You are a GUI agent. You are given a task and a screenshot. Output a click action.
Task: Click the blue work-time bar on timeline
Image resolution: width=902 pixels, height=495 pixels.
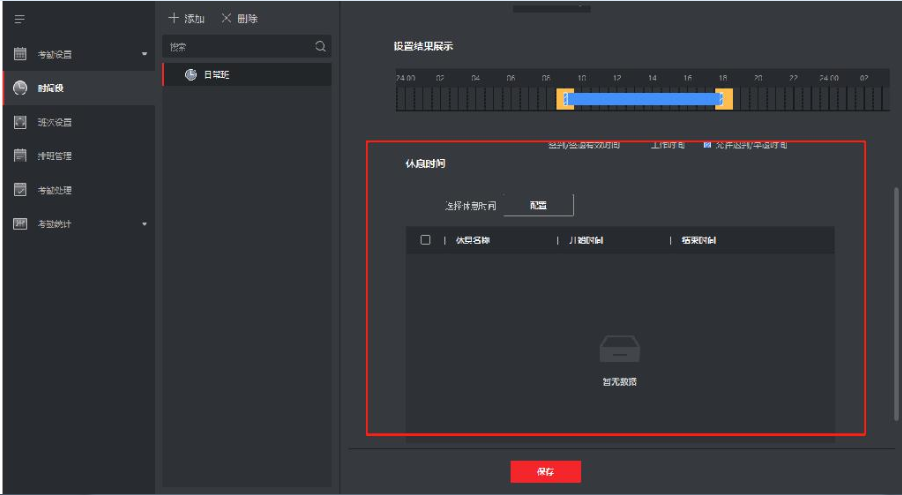pyautogui.click(x=644, y=99)
